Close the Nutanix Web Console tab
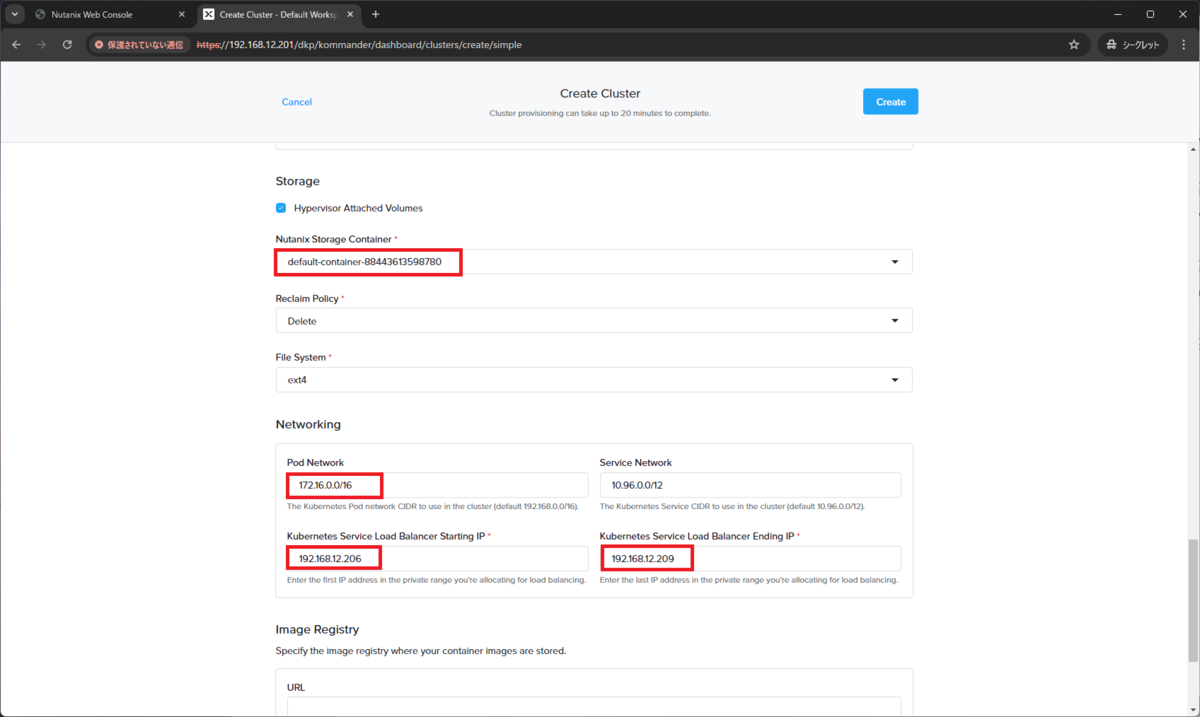This screenshot has height=717, width=1200. [x=181, y=15]
